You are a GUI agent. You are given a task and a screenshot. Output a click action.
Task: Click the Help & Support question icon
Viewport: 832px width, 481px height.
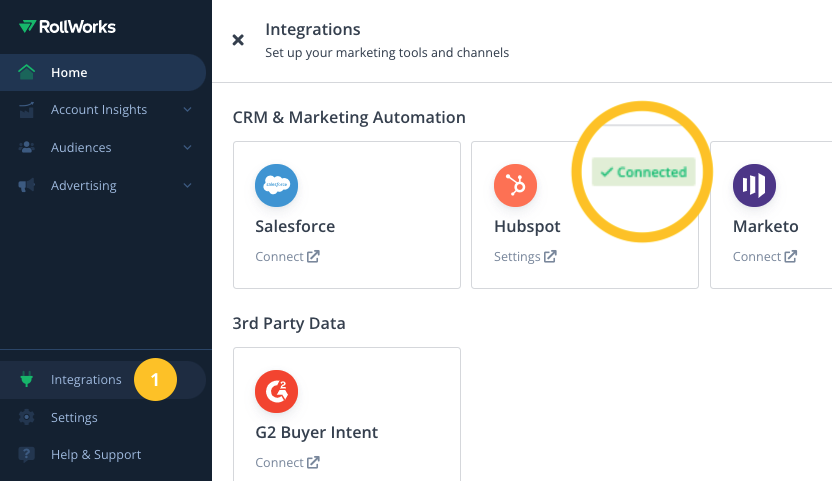pyautogui.click(x=27, y=454)
